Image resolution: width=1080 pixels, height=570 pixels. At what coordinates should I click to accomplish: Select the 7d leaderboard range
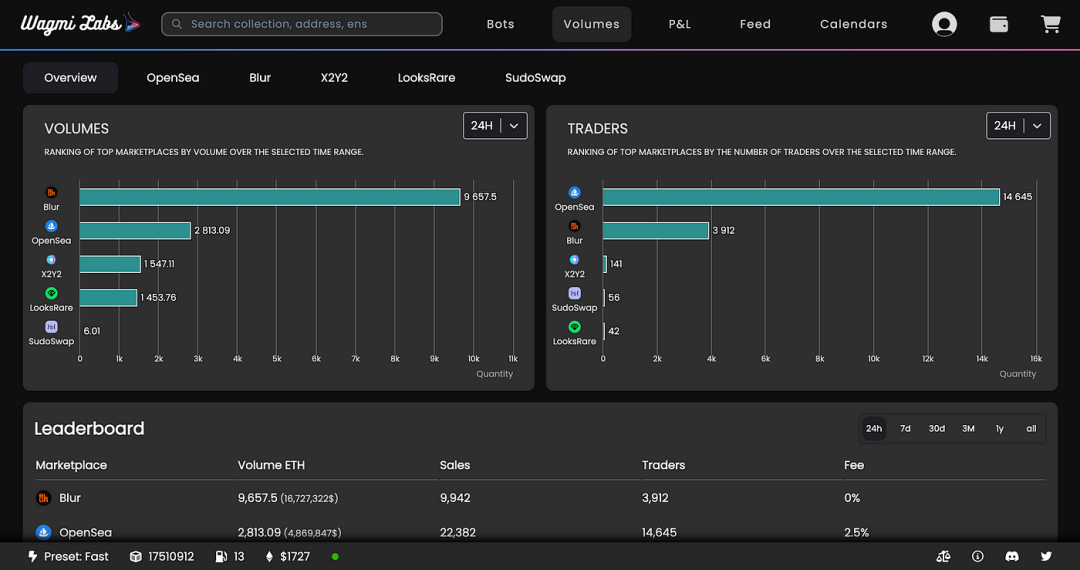[905, 428]
